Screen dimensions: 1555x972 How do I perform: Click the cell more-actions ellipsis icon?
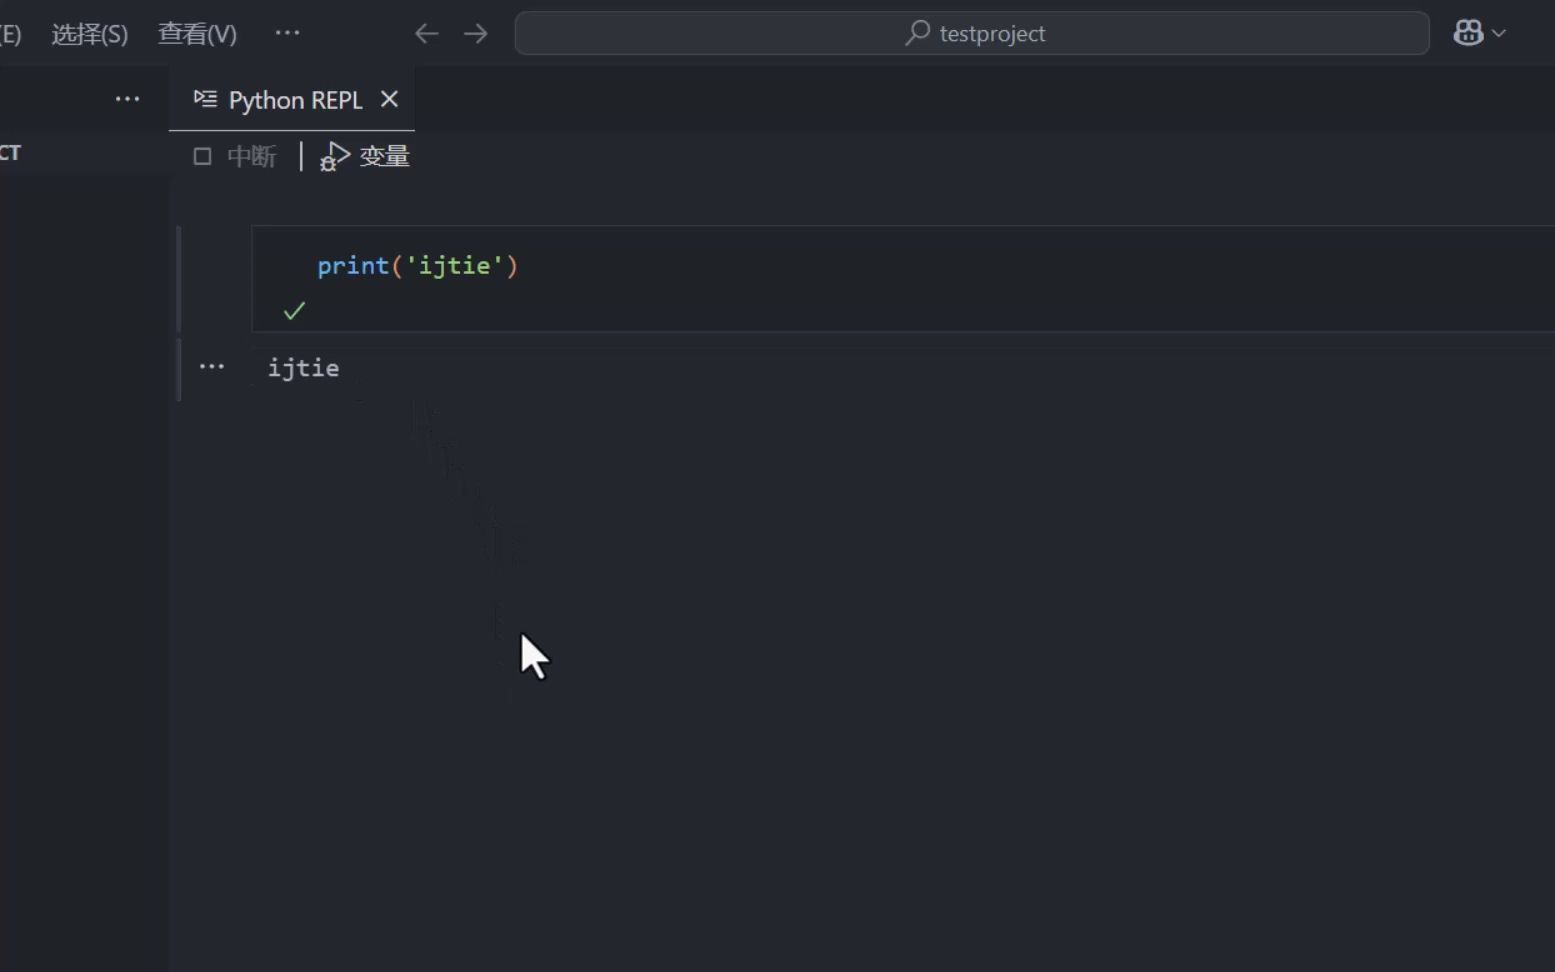(x=211, y=366)
